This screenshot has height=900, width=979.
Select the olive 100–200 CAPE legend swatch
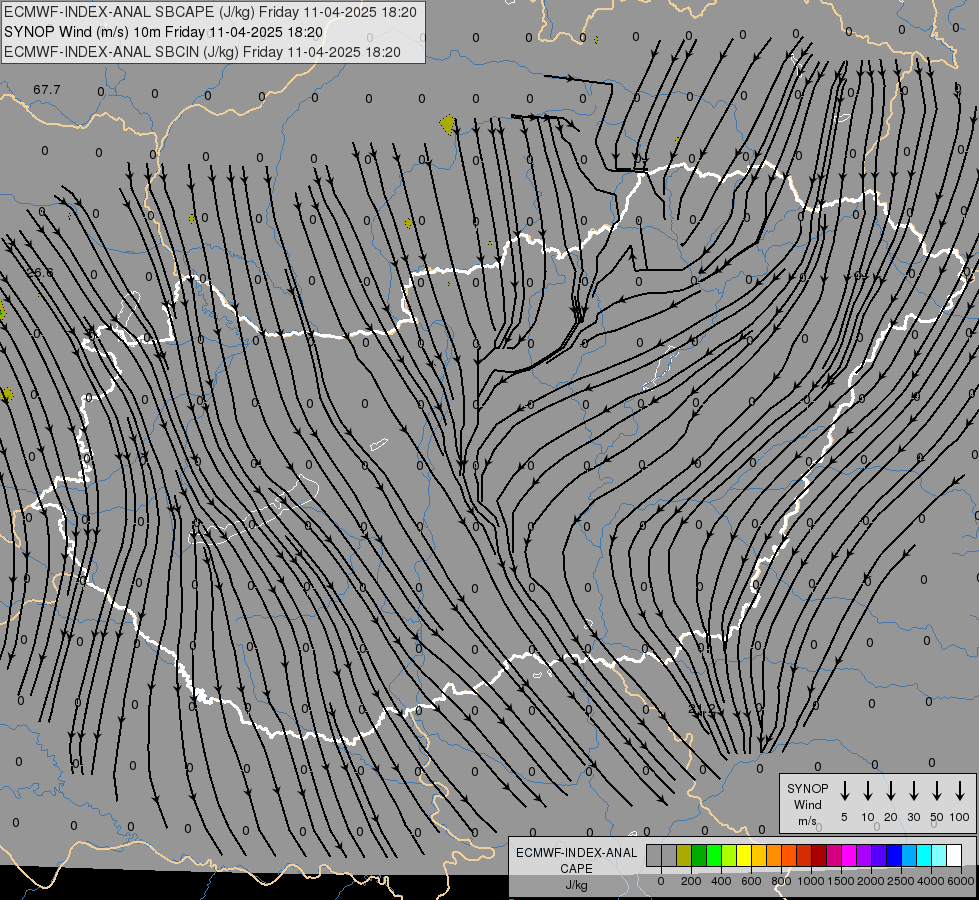(684, 855)
